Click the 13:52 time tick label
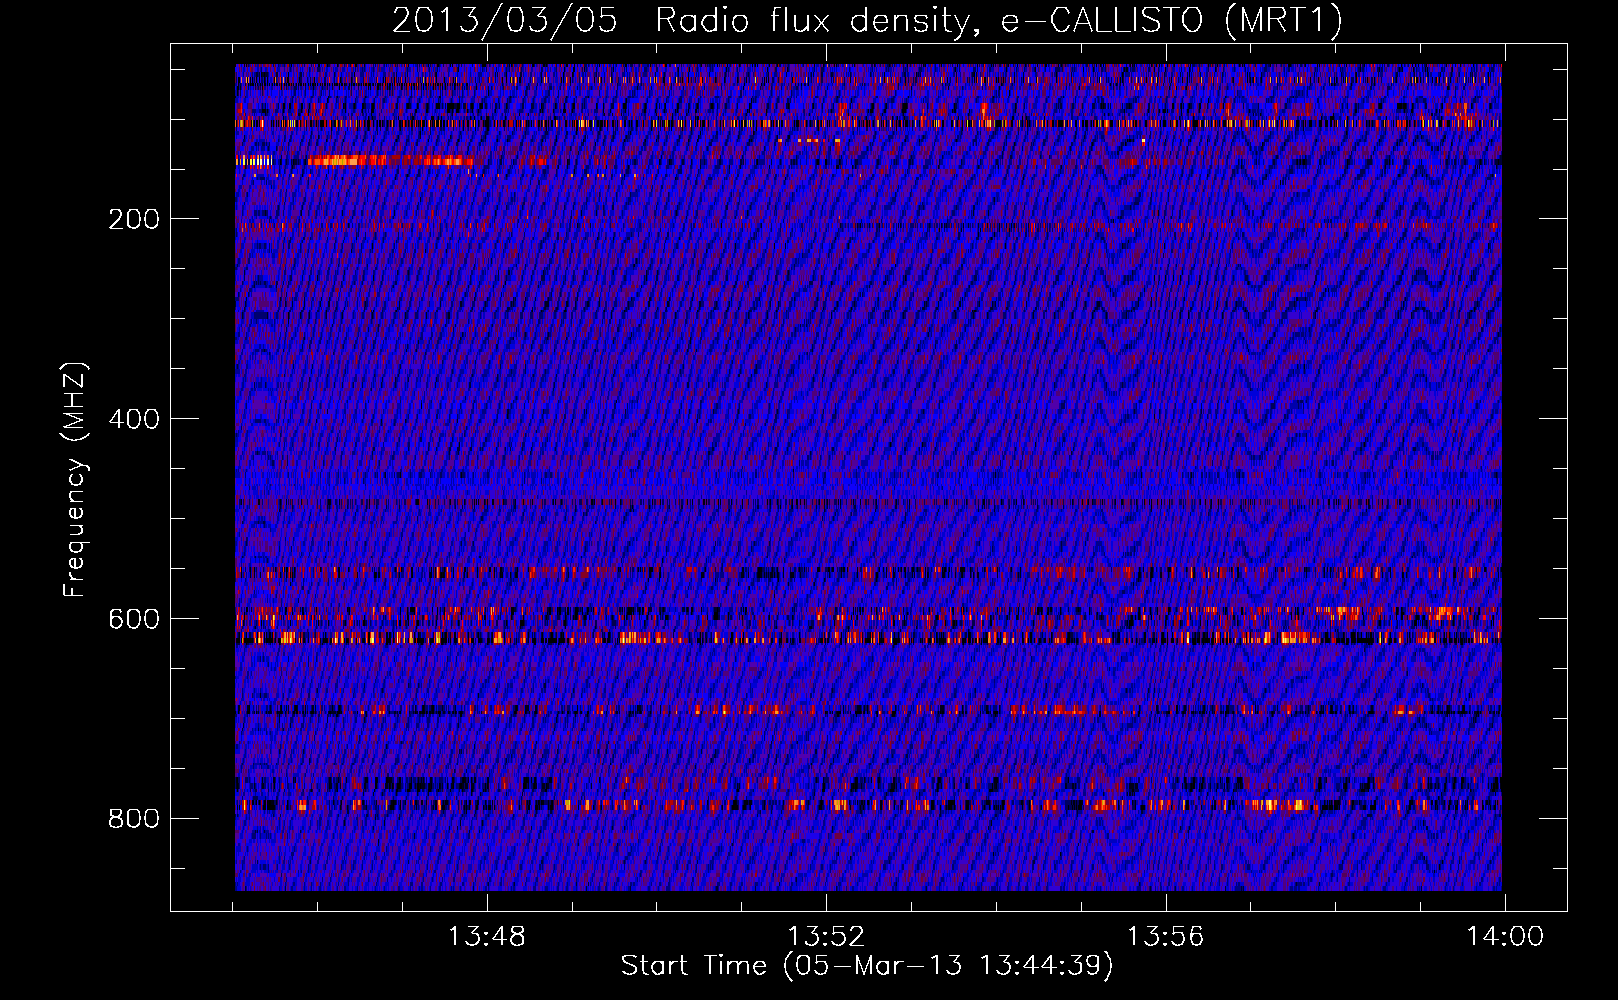Image resolution: width=1618 pixels, height=1000 pixels. click(x=826, y=937)
